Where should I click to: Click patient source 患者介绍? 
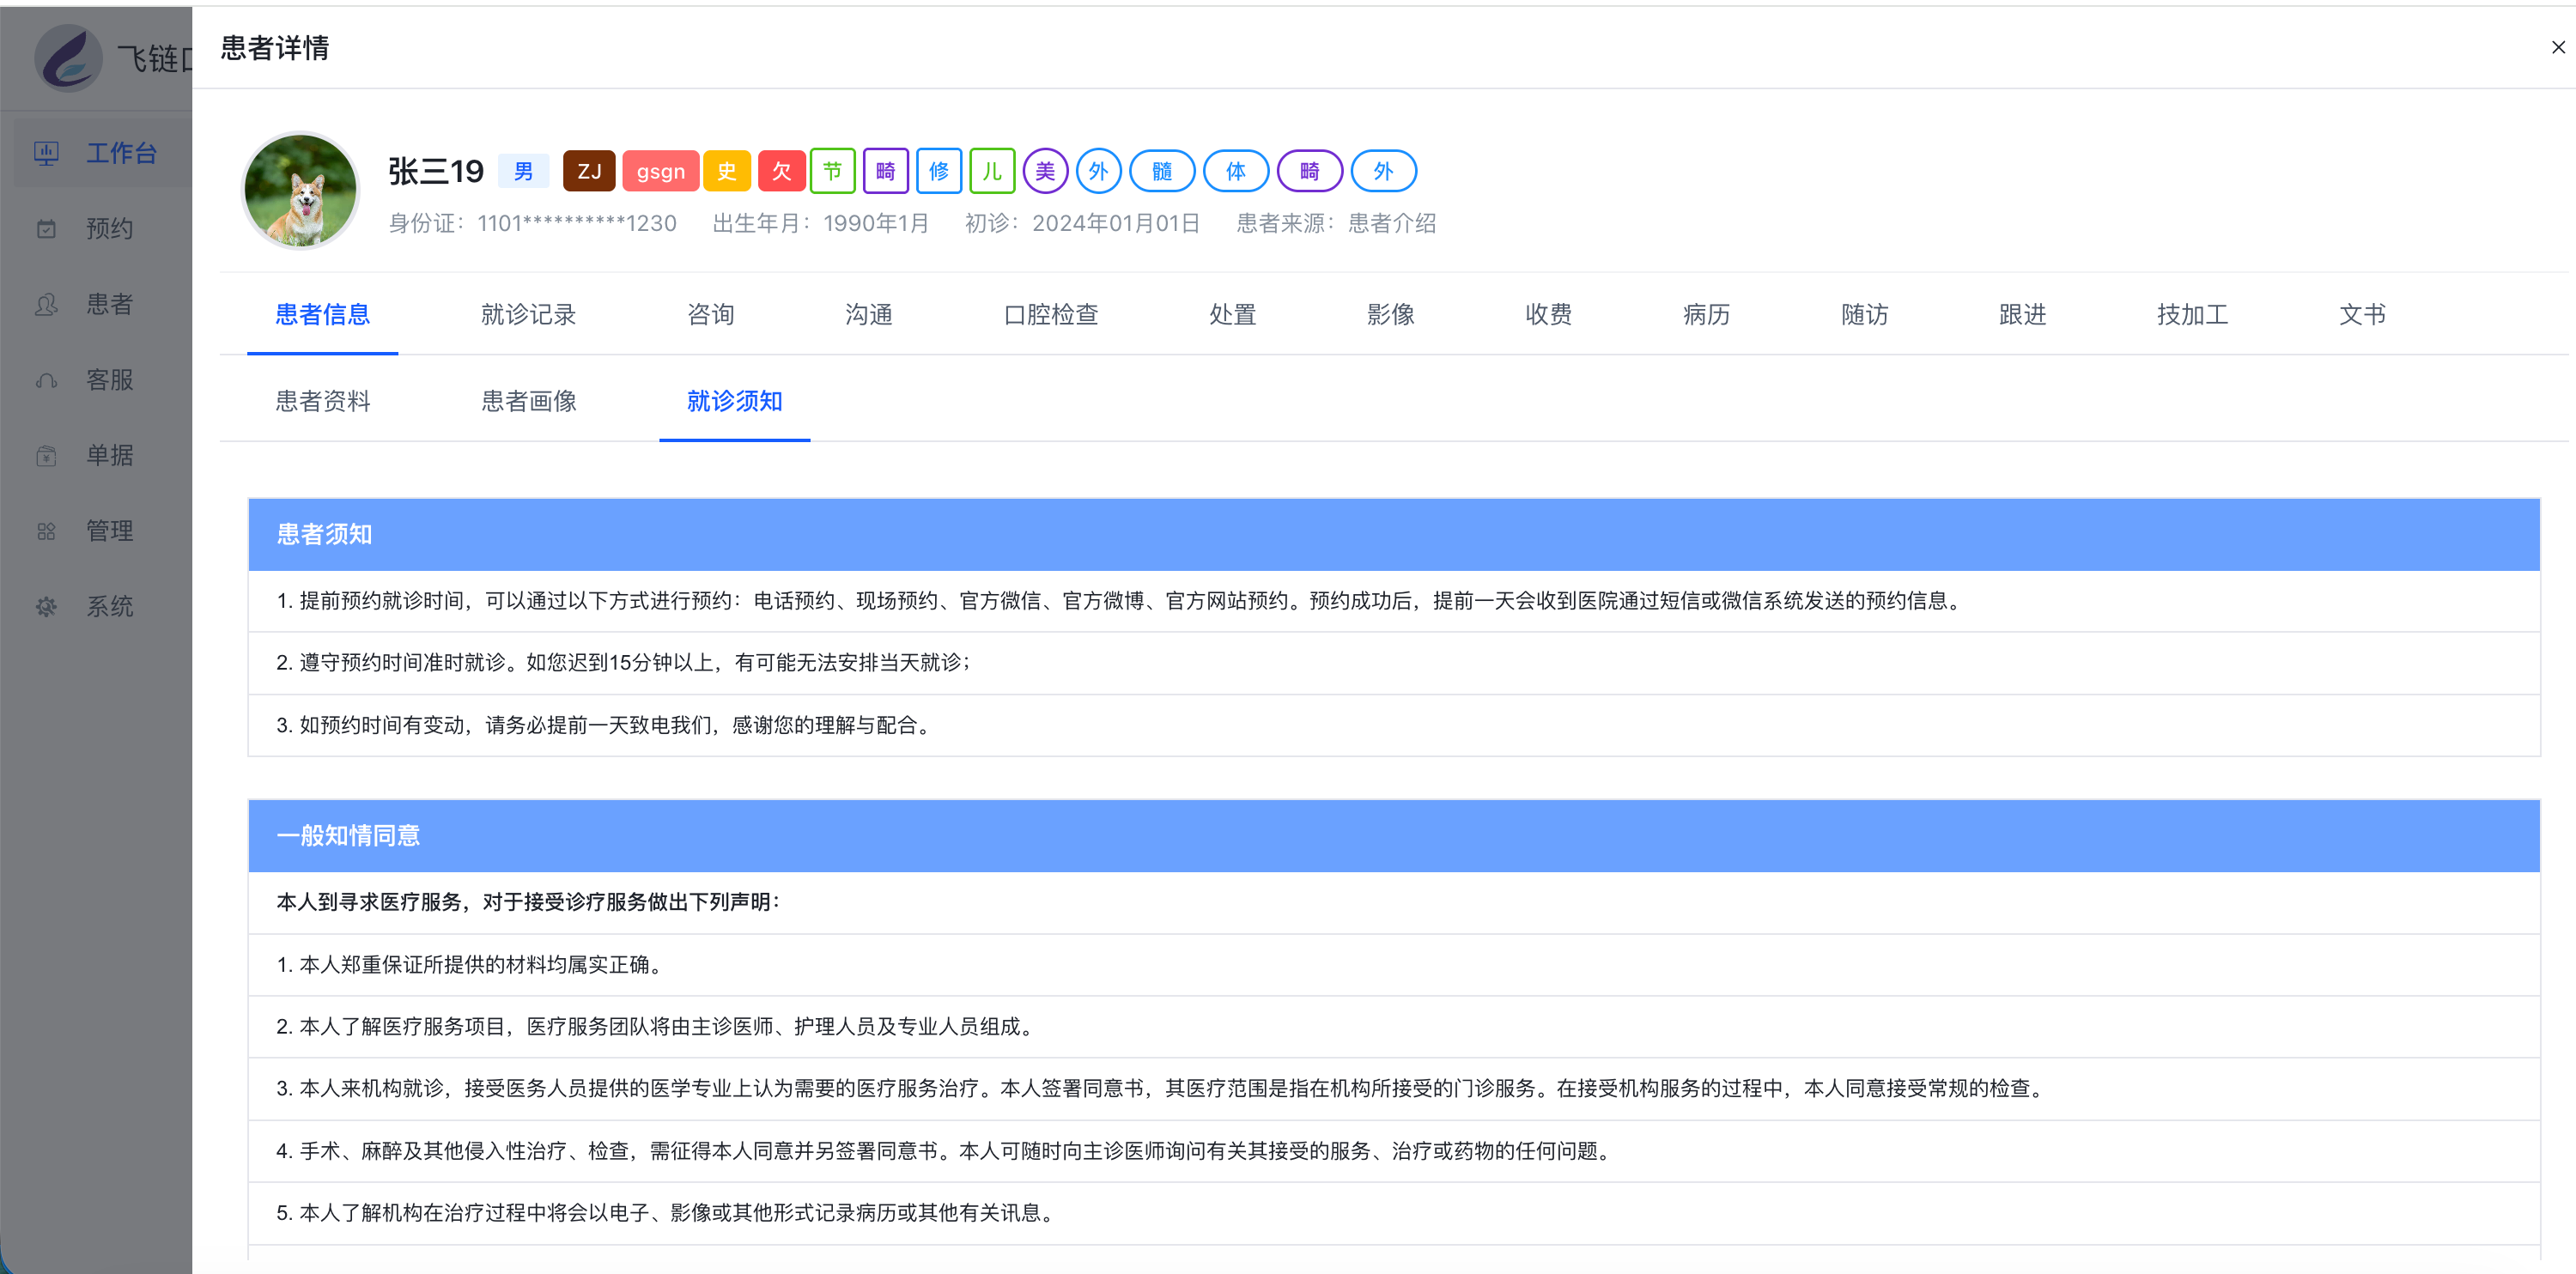pos(1392,223)
